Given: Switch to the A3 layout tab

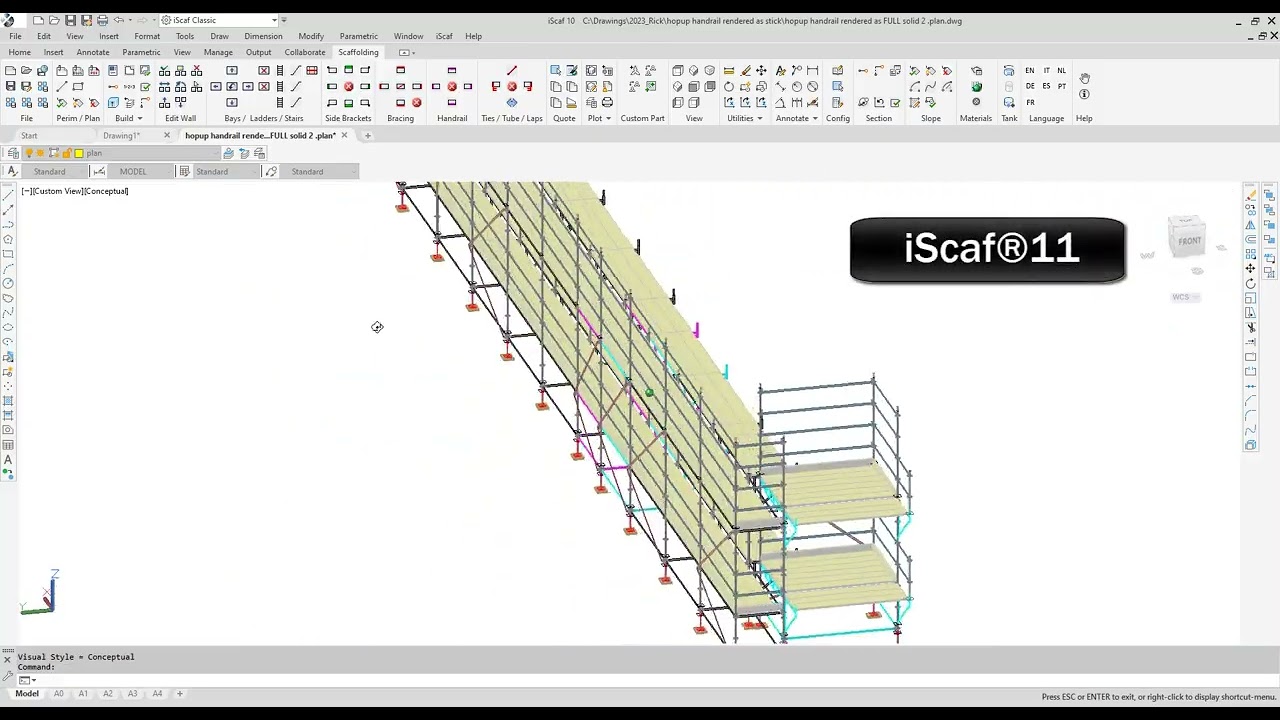Looking at the screenshot, I should pos(132,693).
